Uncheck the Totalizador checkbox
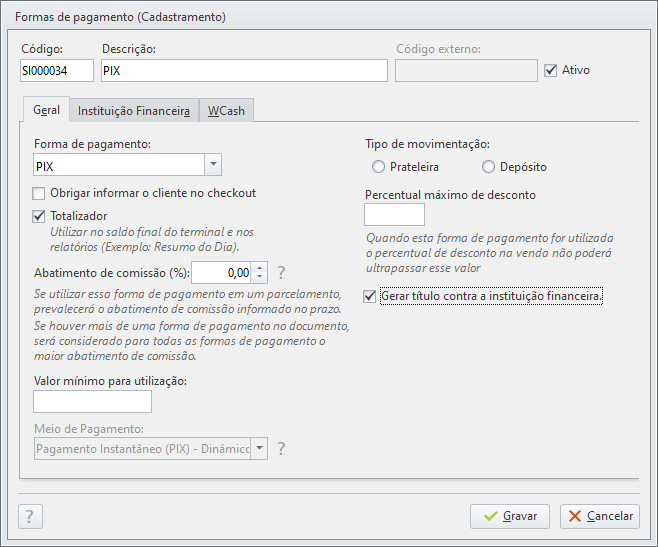Viewport: 658px width, 547px height. click(x=39, y=216)
